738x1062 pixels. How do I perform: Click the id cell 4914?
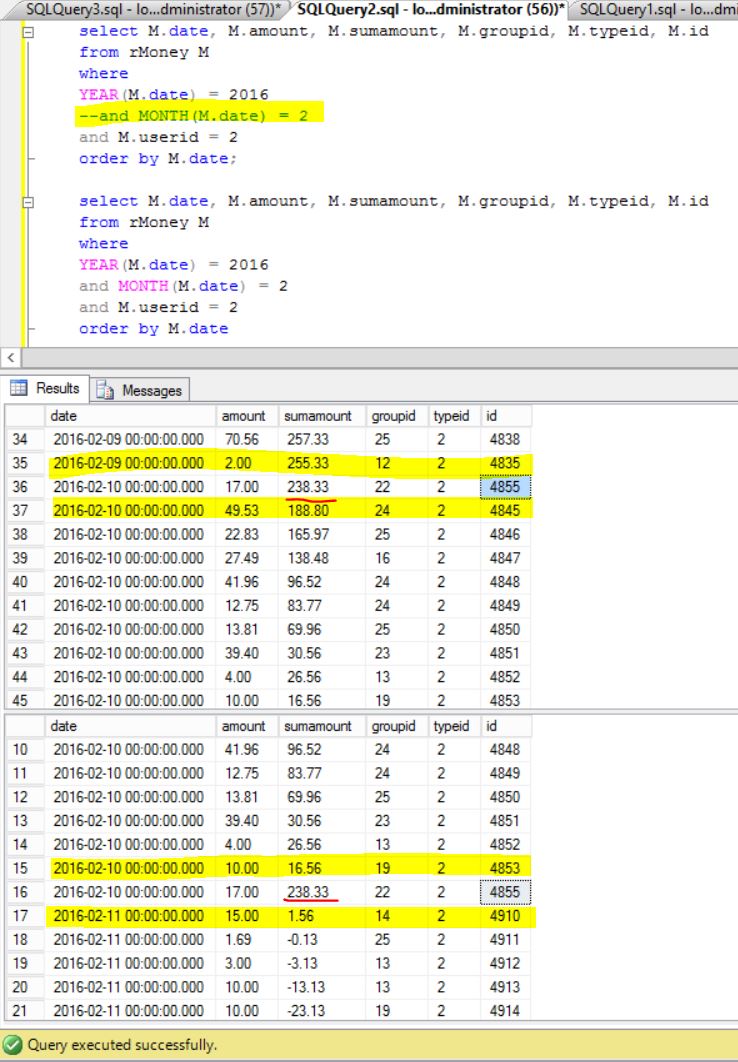505,1011
